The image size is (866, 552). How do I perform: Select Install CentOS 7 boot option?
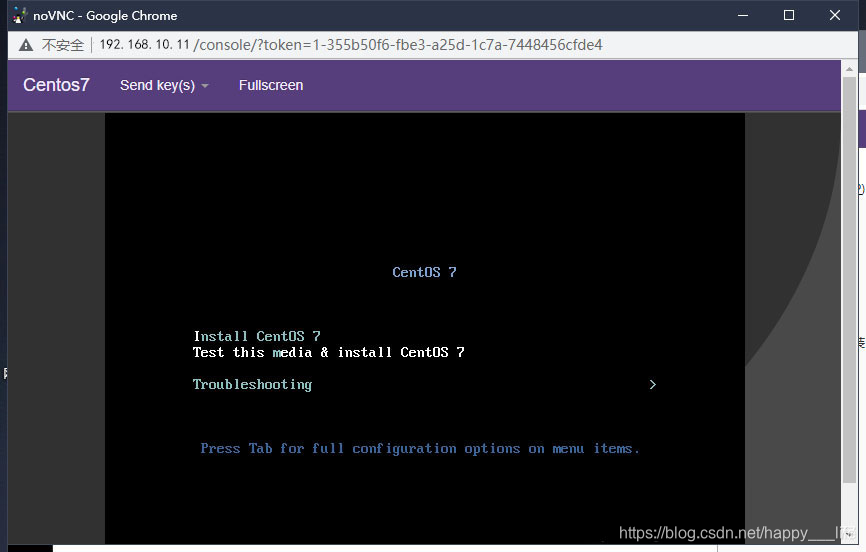coord(257,336)
